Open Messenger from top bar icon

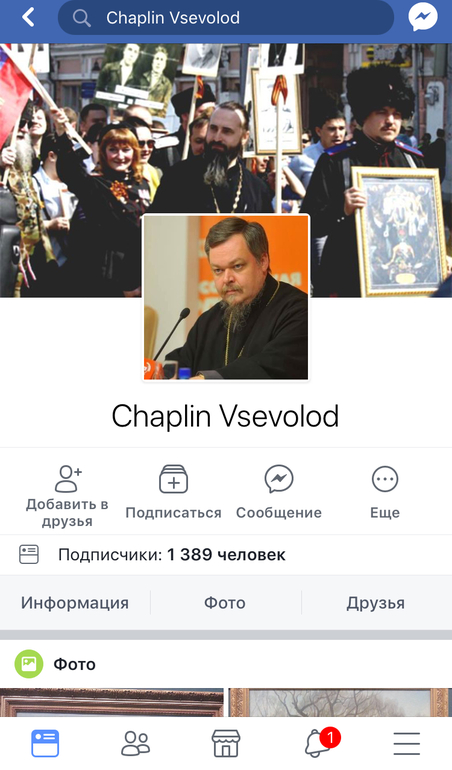423,18
